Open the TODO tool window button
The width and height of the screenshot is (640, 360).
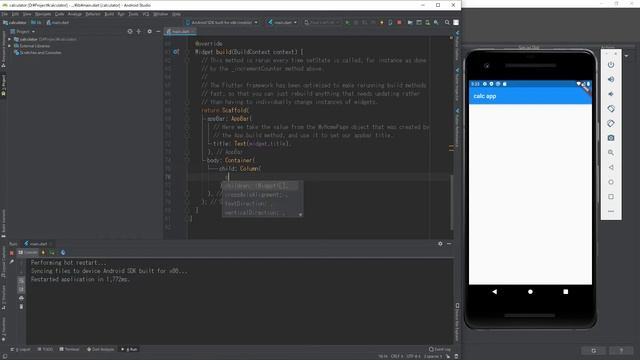[x=45, y=349]
